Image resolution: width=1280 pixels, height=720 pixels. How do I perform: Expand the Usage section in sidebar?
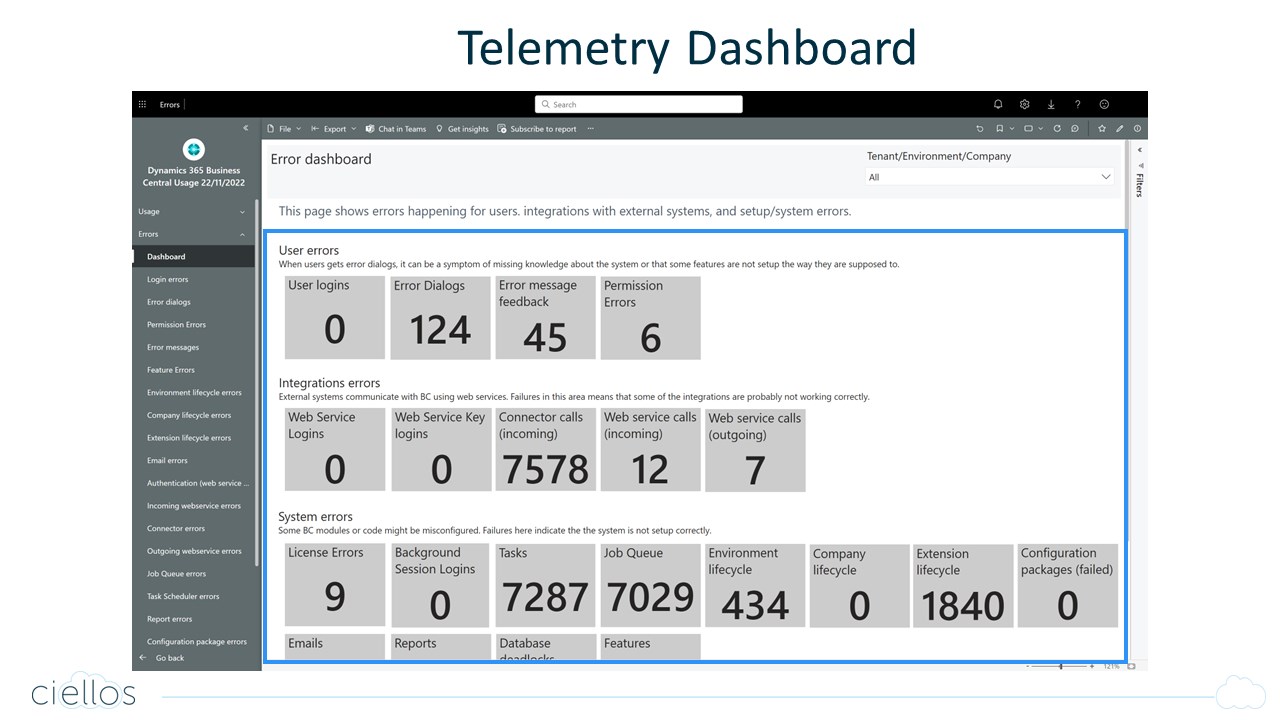(x=192, y=211)
